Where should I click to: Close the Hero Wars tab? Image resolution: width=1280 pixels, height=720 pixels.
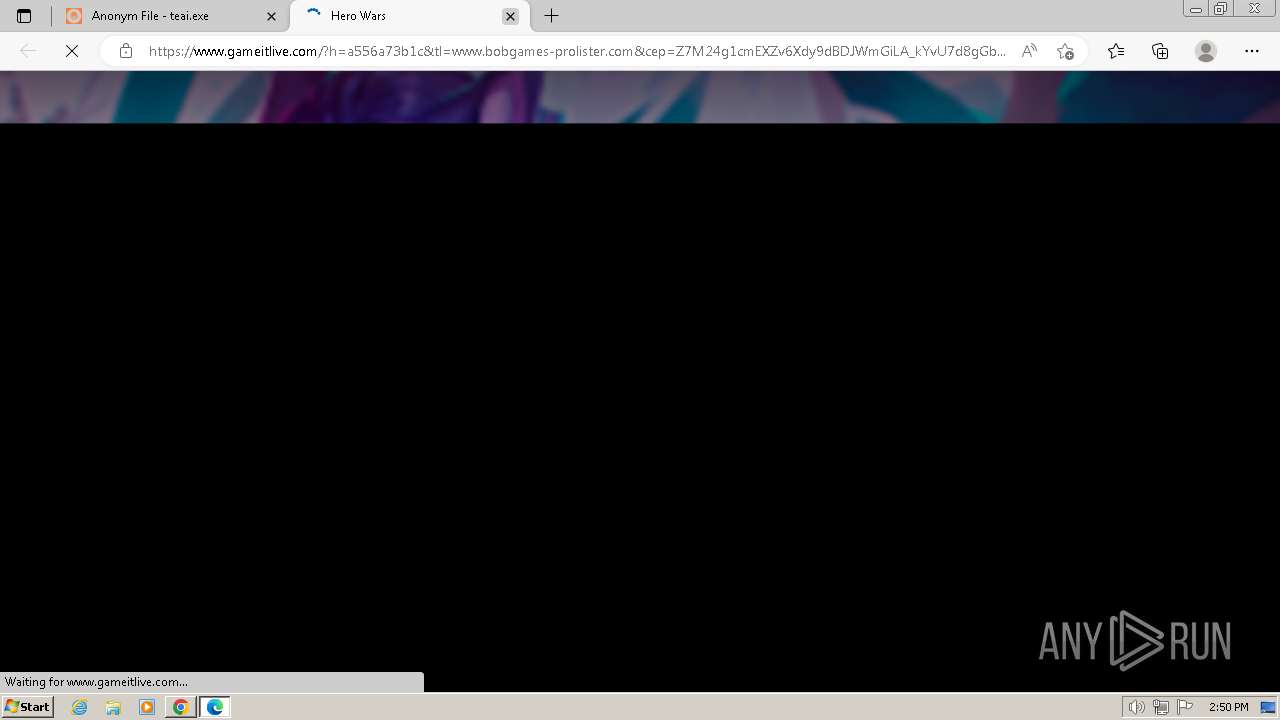[510, 16]
